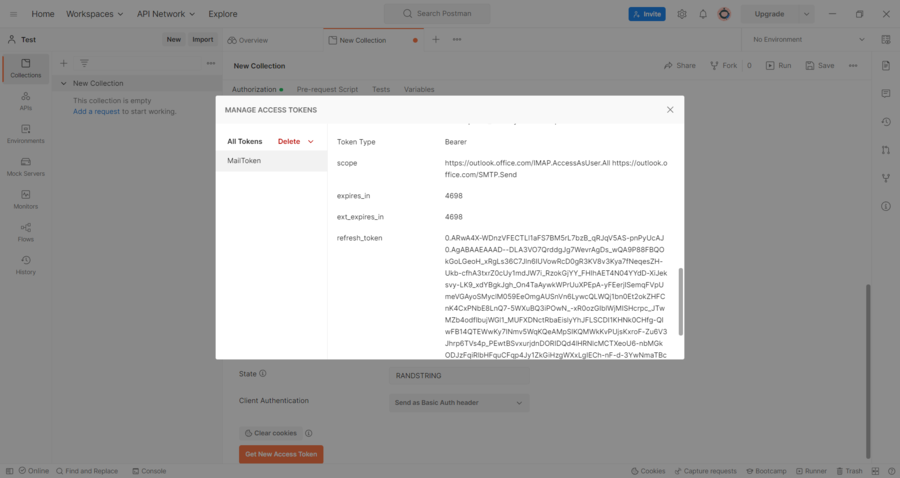Open collection info icon in right sidebar

(x=886, y=206)
